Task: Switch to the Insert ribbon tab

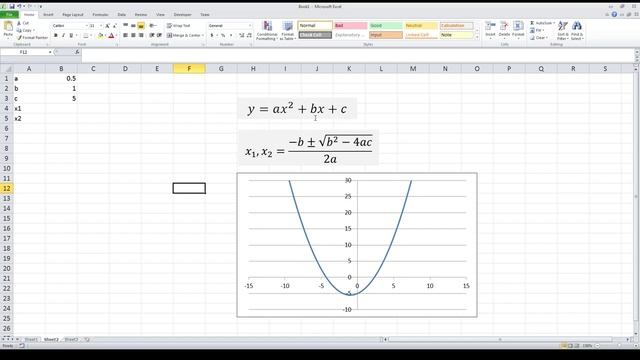Action: tap(48, 14)
